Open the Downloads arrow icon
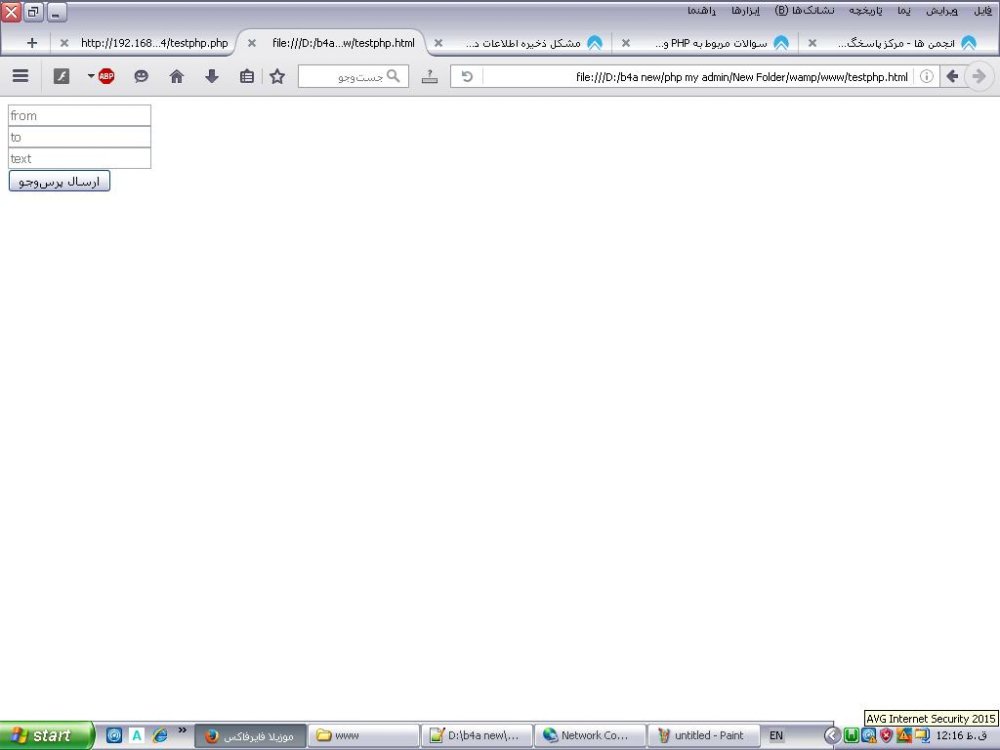This screenshot has height=750, width=1000. click(211, 76)
